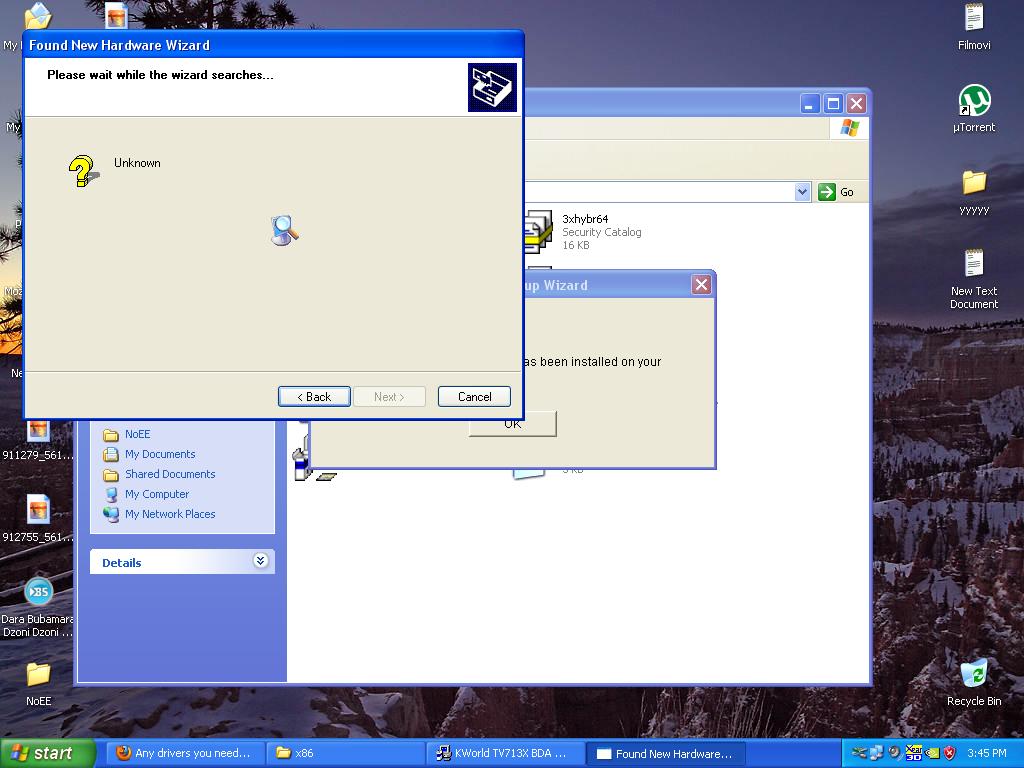Click the Go button in Explorer

click(x=837, y=192)
